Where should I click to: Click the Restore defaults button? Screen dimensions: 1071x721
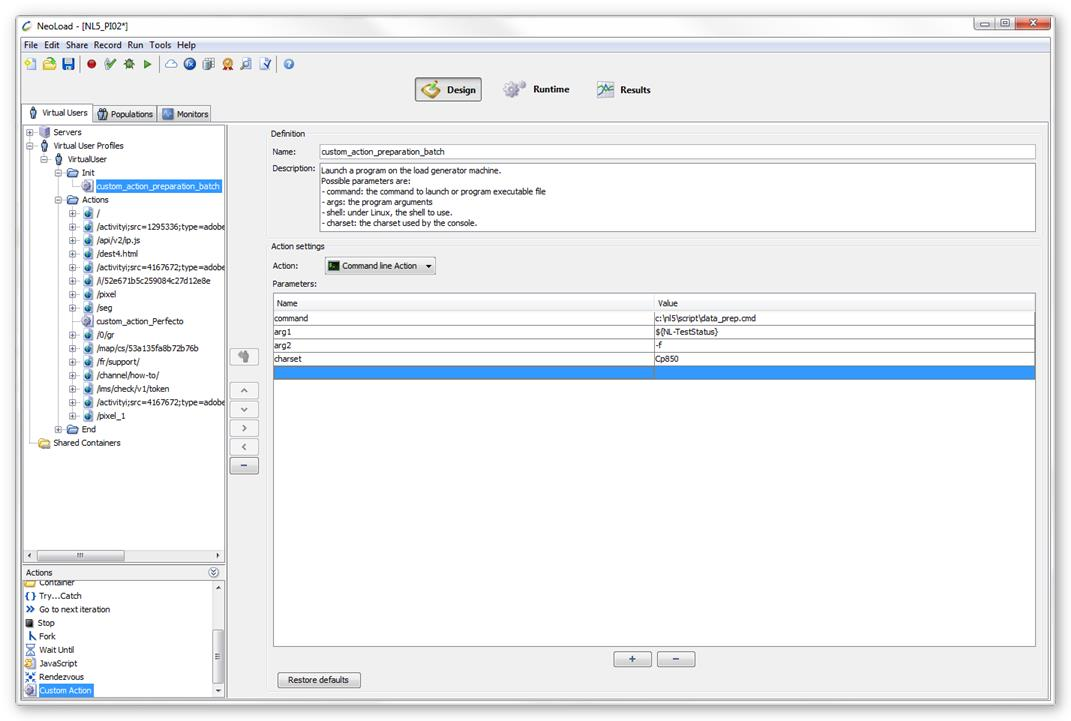tap(318, 680)
